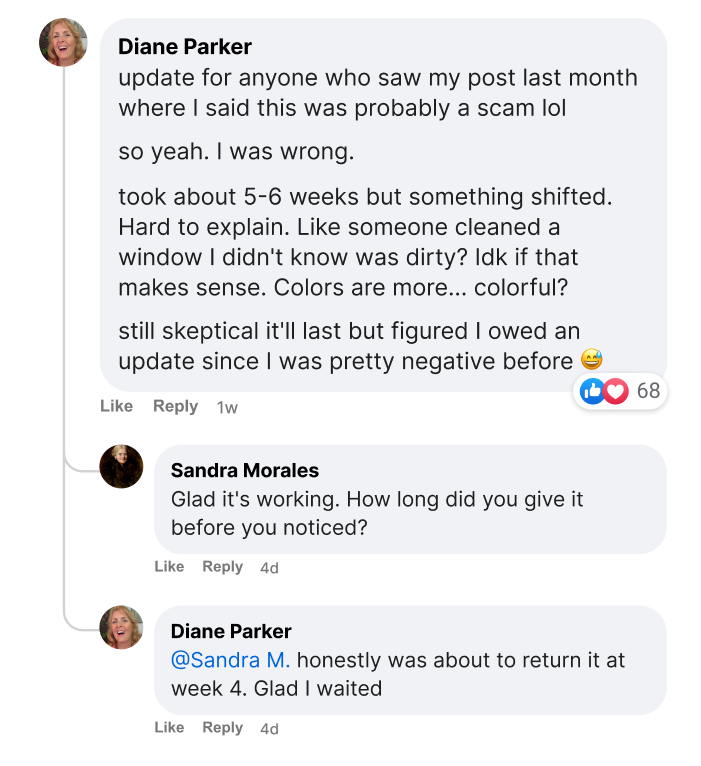Click the sweat-smile emoji in Diane's comment
Screen dimensions: 701x766
coord(592,361)
